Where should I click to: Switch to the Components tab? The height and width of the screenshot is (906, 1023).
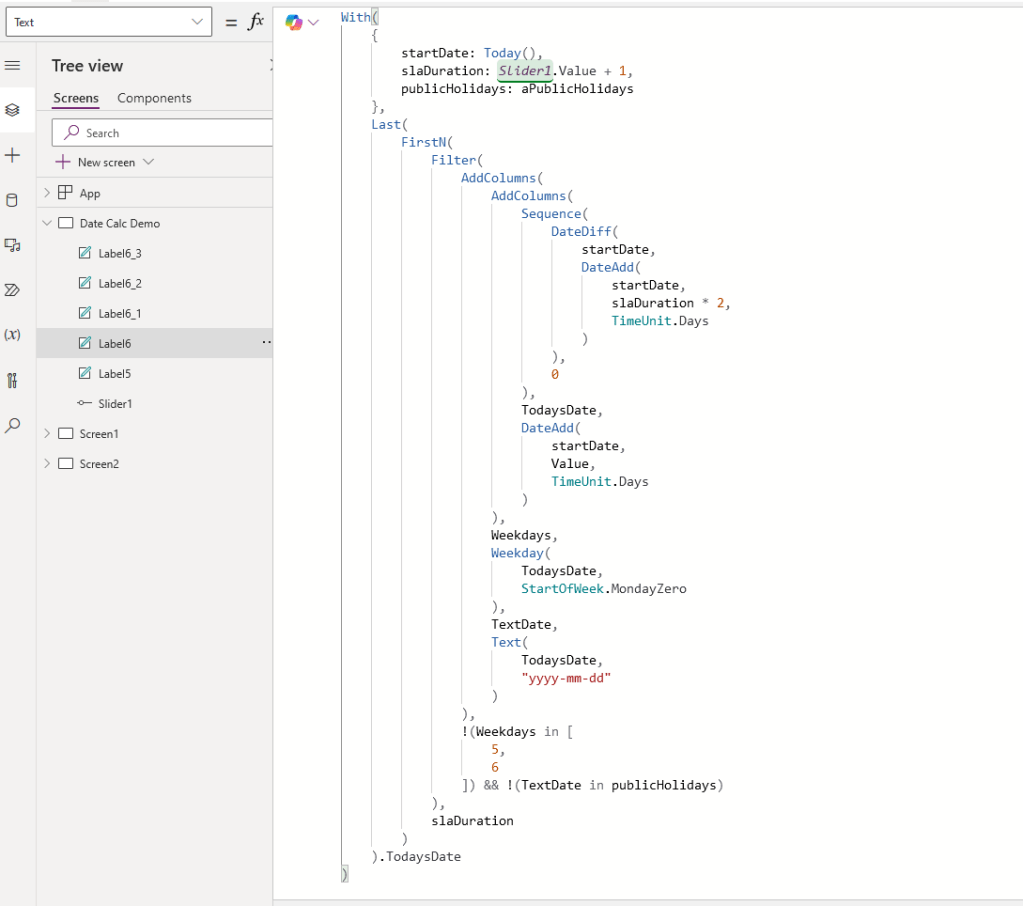point(154,98)
